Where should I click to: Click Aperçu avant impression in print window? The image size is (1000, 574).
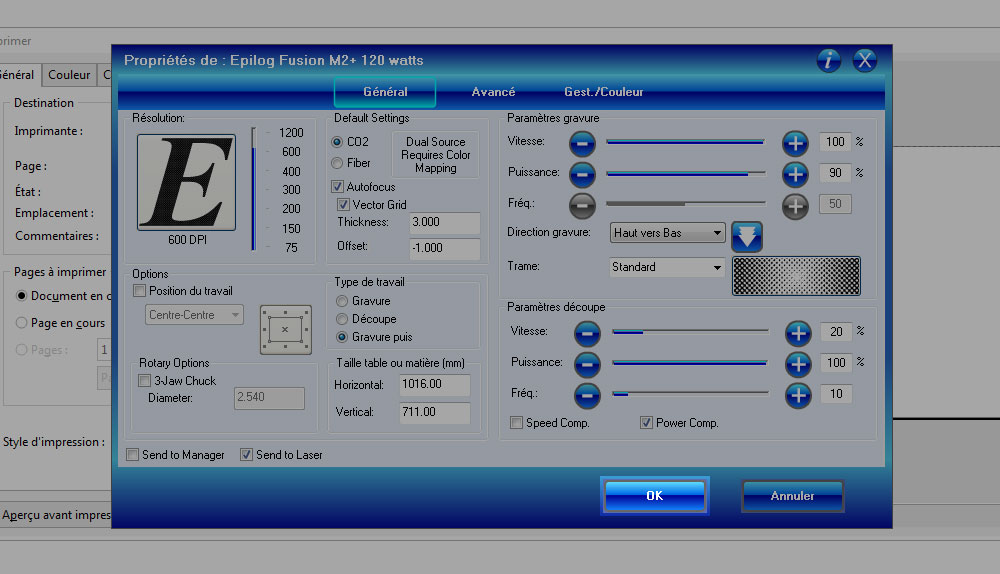click(x=55, y=515)
